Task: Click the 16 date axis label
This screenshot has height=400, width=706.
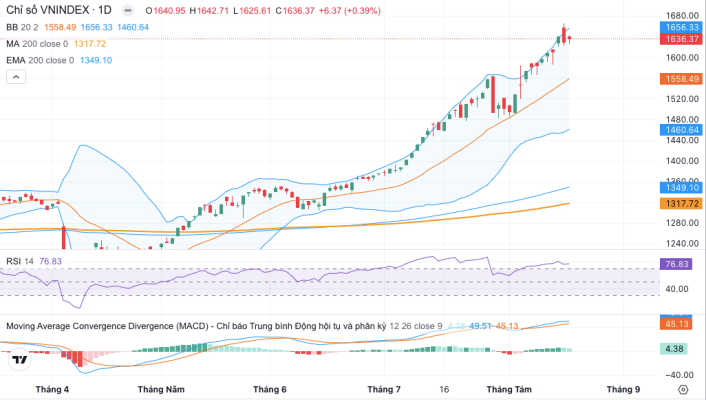Action: (x=444, y=390)
